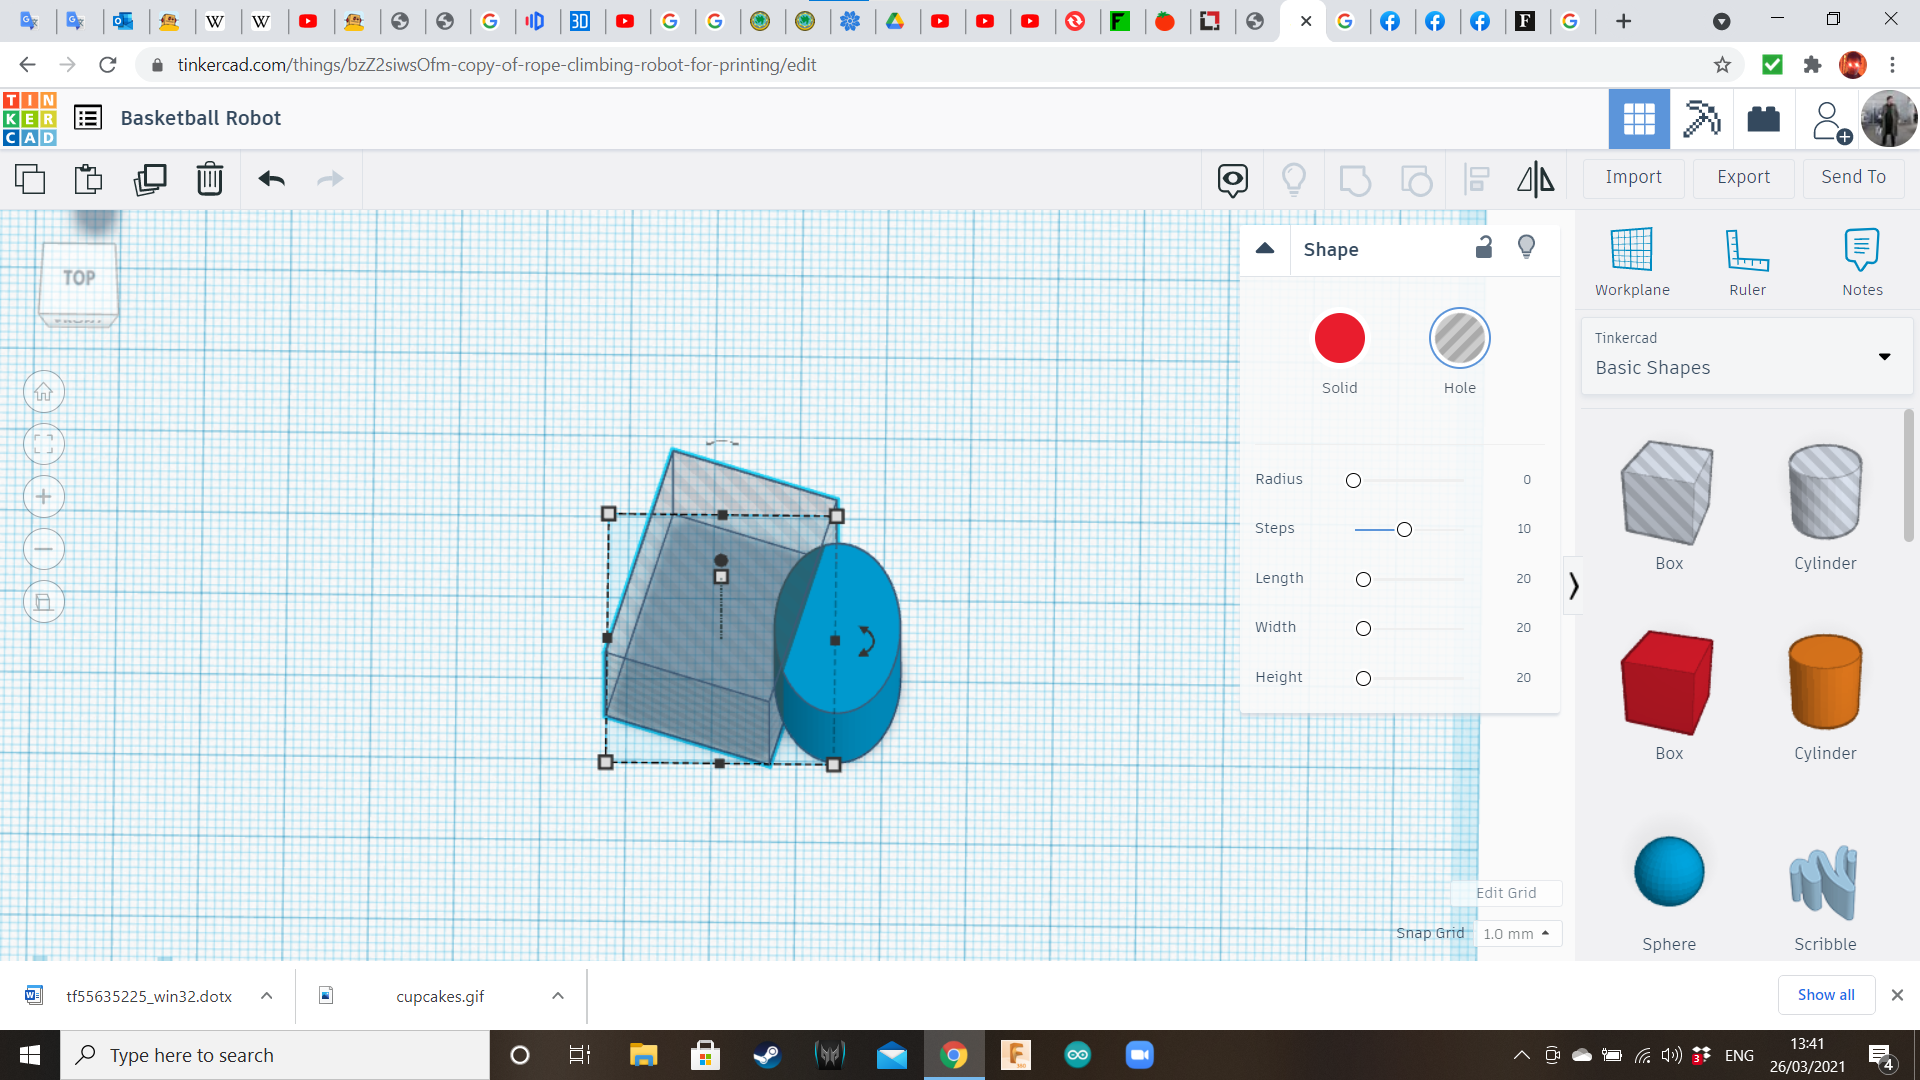Collapse the Shape panel

pos(1264,249)
